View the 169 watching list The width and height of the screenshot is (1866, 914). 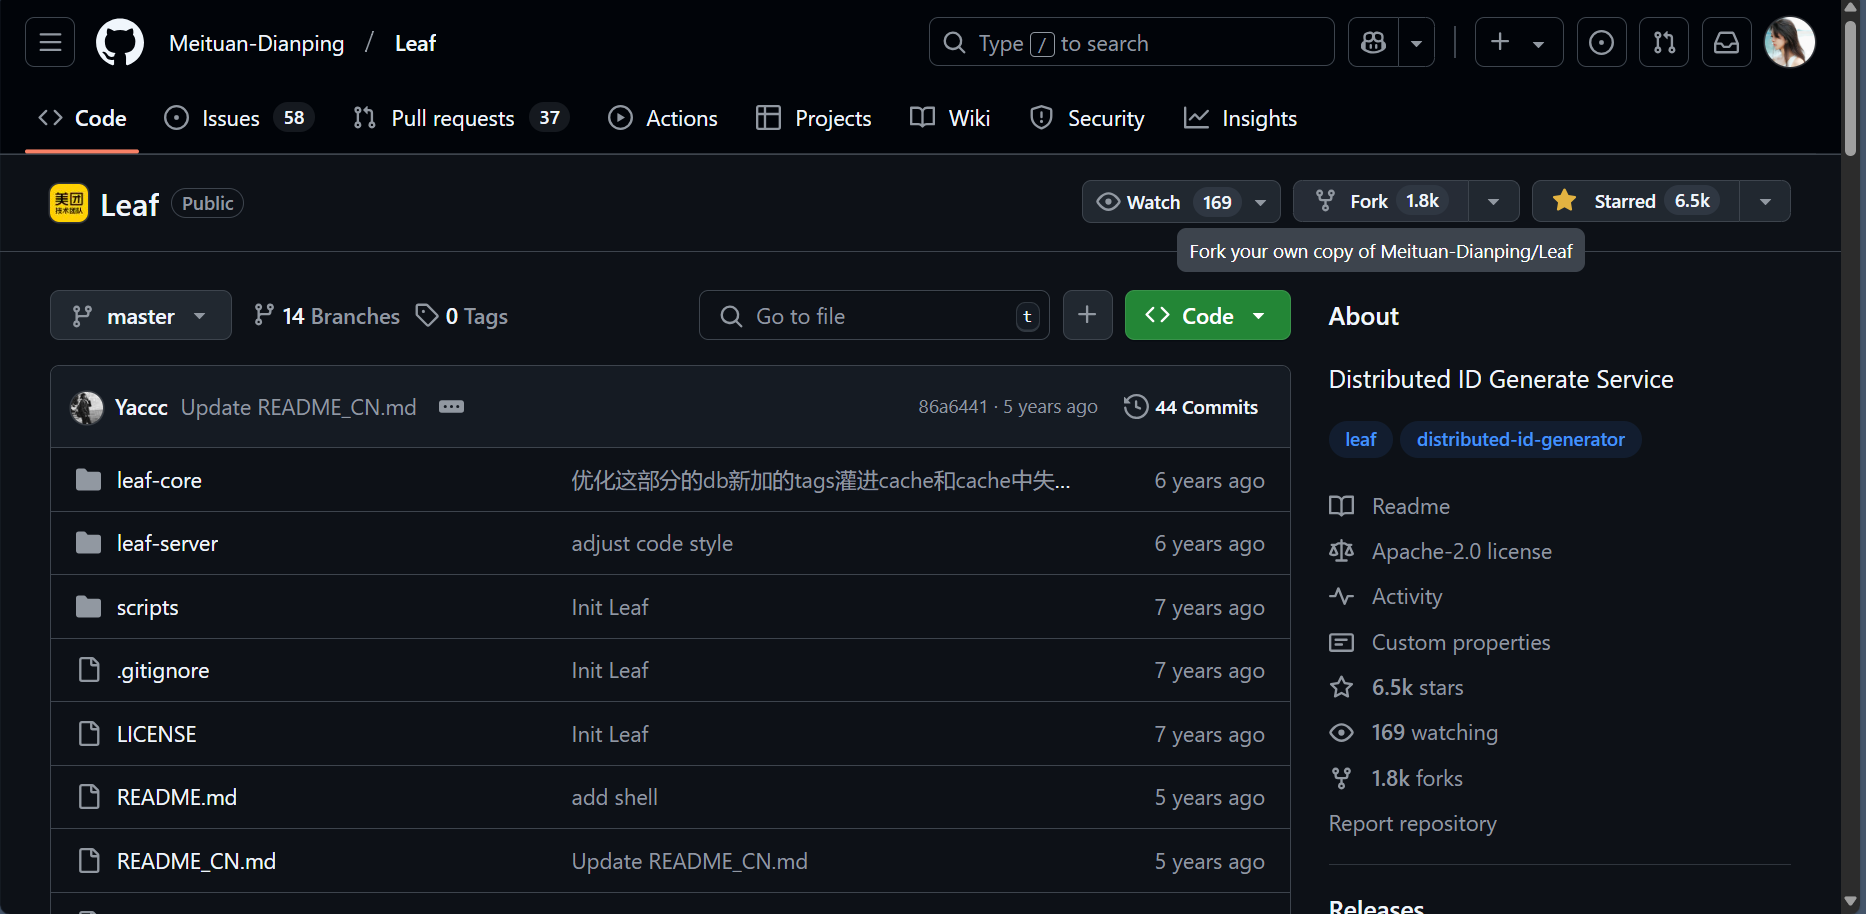tap(1414, 732)
